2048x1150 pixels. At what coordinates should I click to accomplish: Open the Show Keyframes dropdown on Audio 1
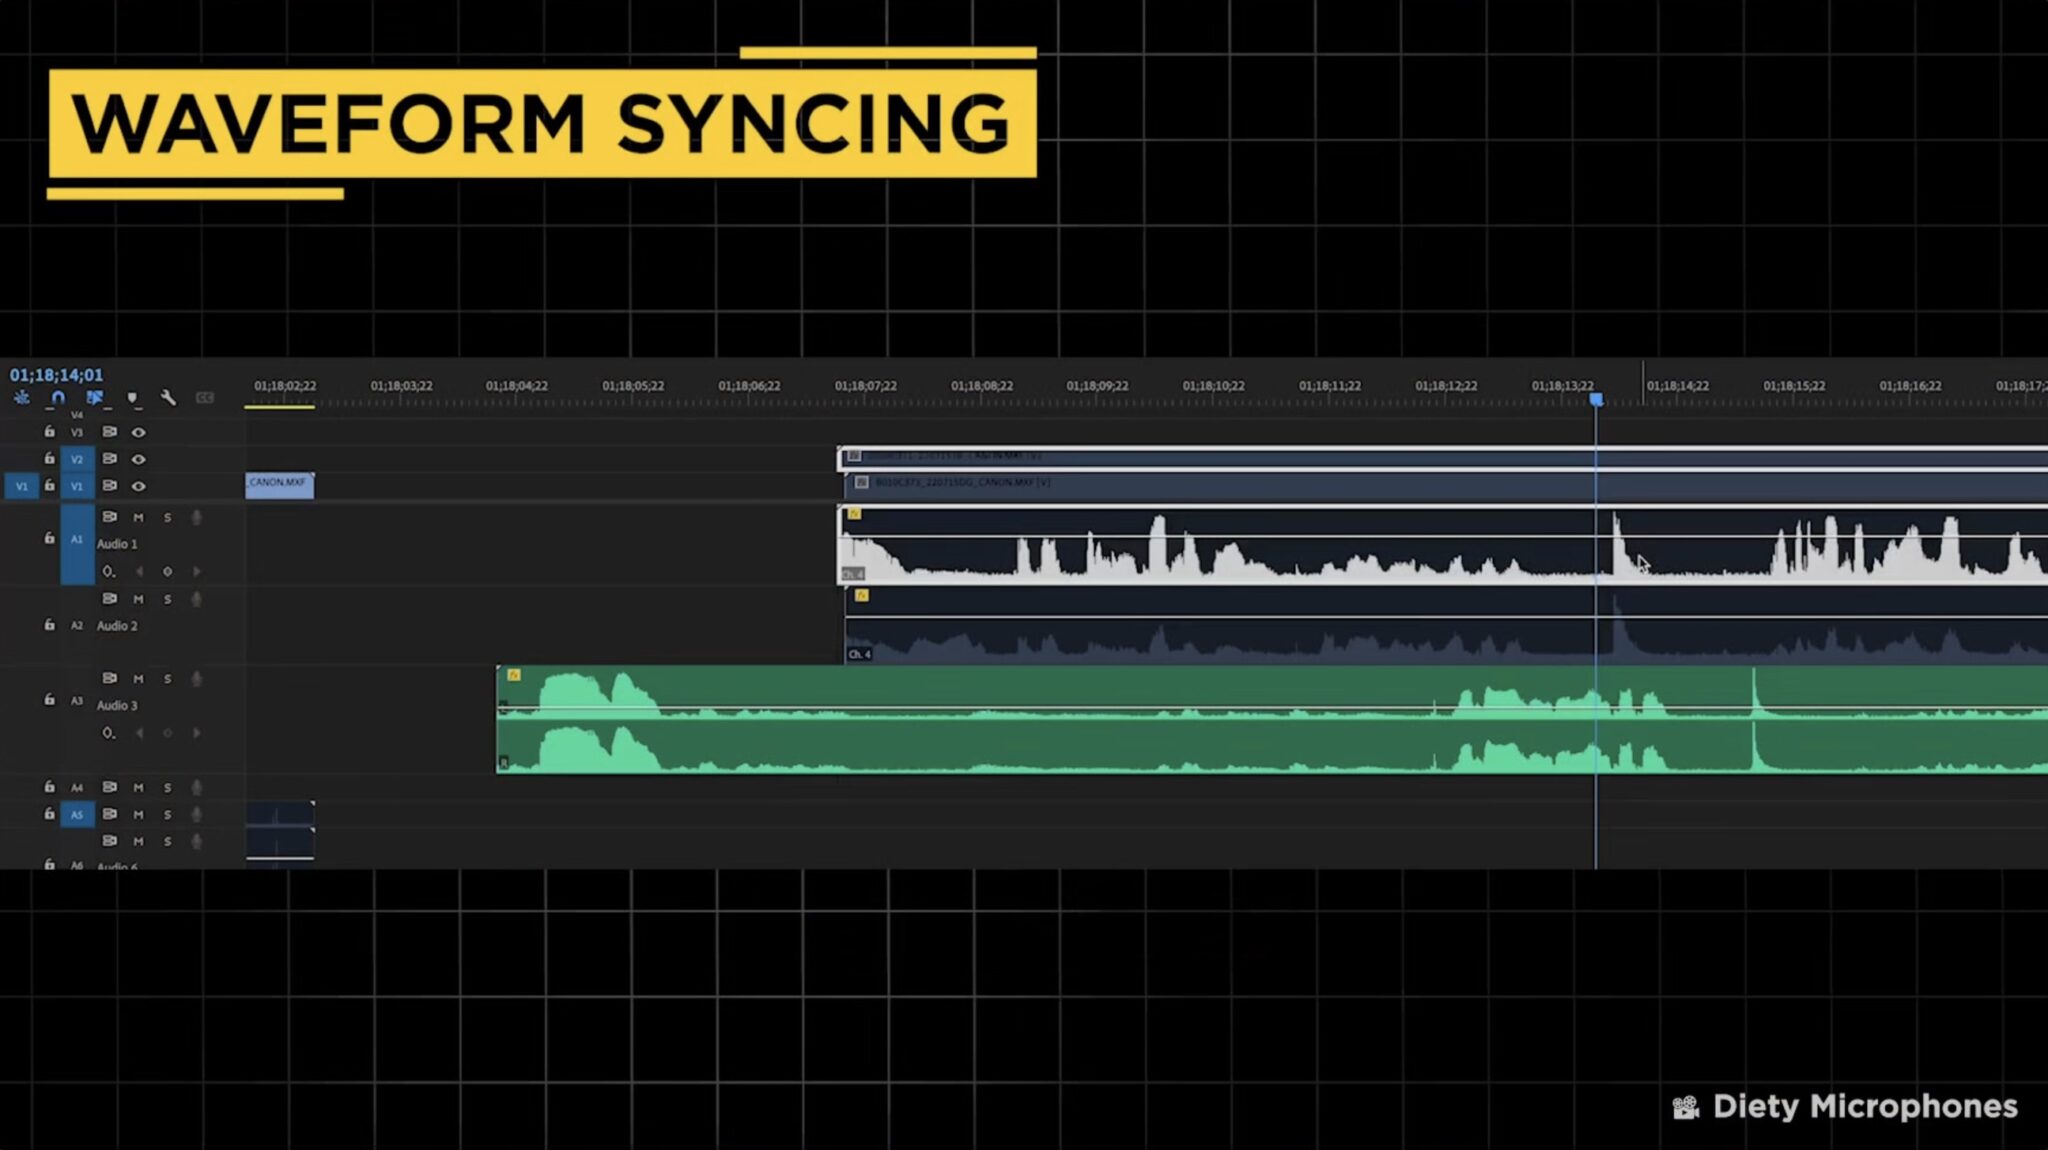tap(108, 570)
